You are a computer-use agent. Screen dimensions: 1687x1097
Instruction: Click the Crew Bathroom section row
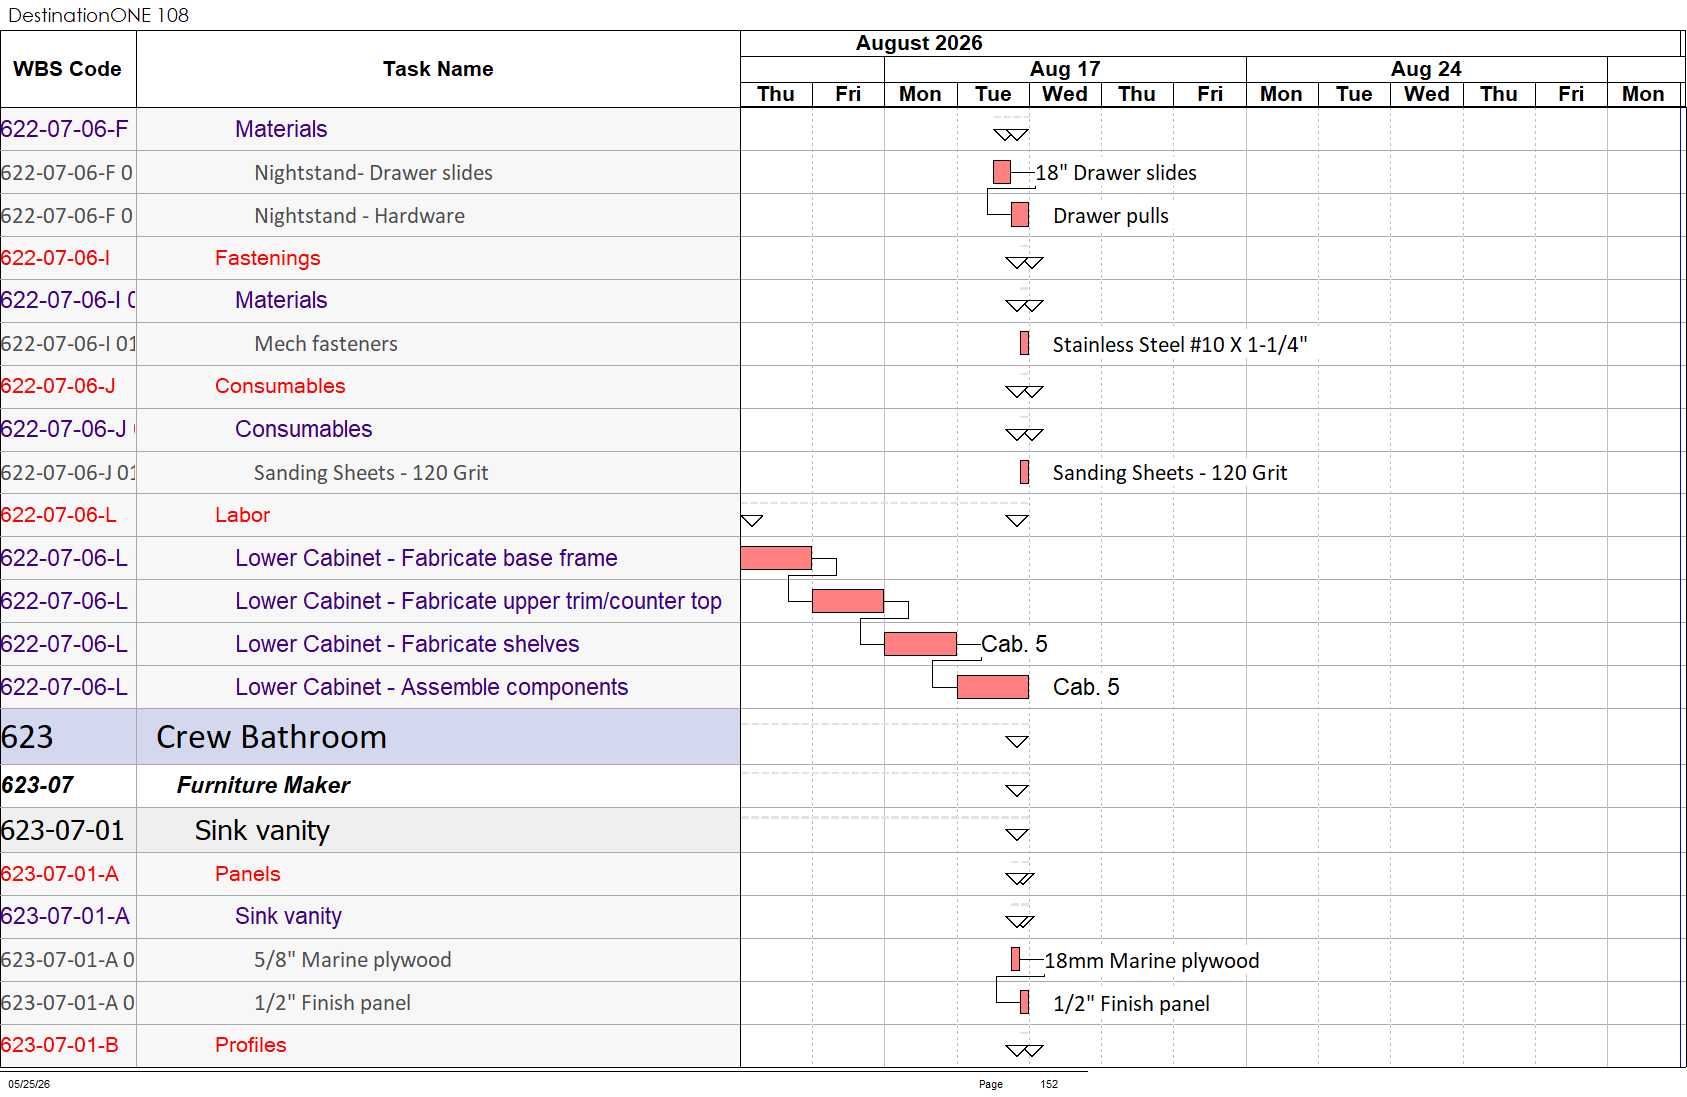(370, 737)
